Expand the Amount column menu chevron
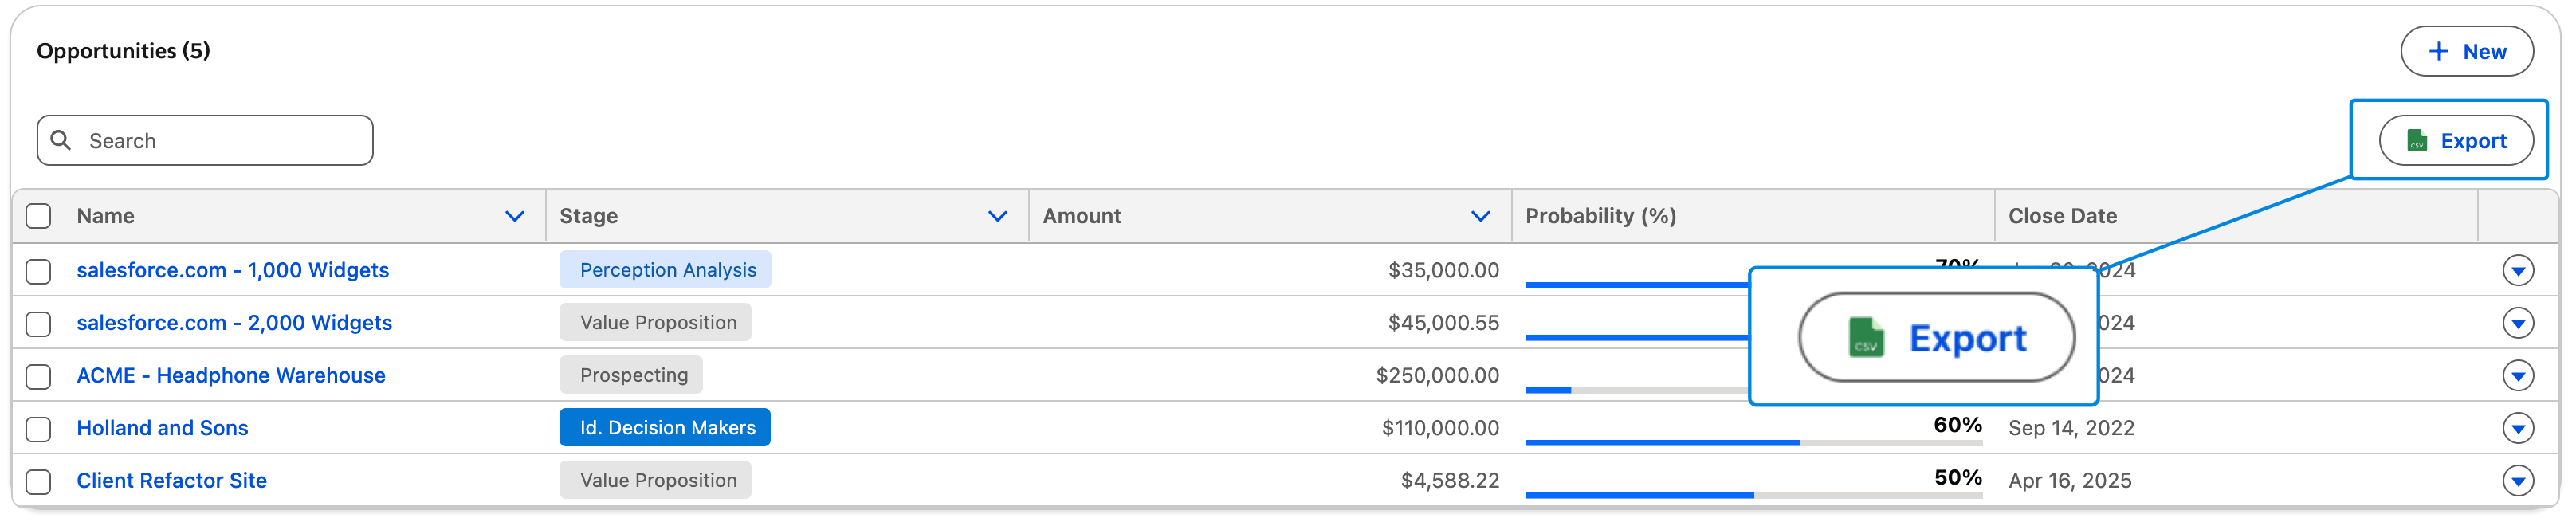This screenshot has height=518, width=2576. click(x=1480, y=216)
